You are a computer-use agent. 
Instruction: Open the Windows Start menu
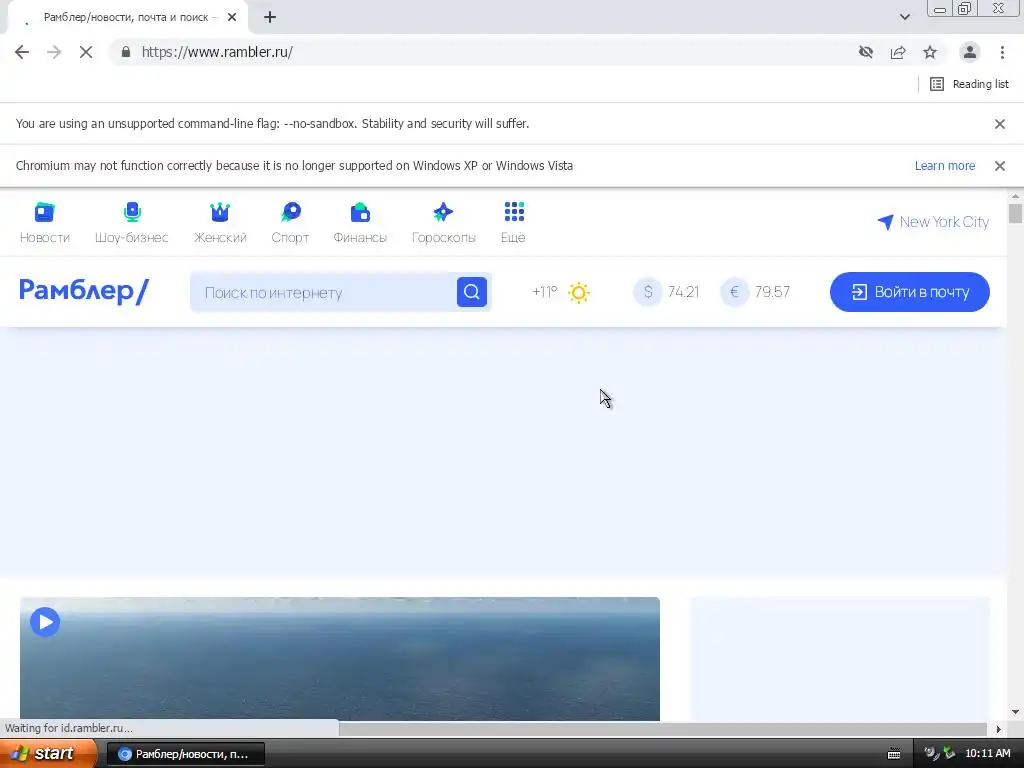click(x=48, y=754)
